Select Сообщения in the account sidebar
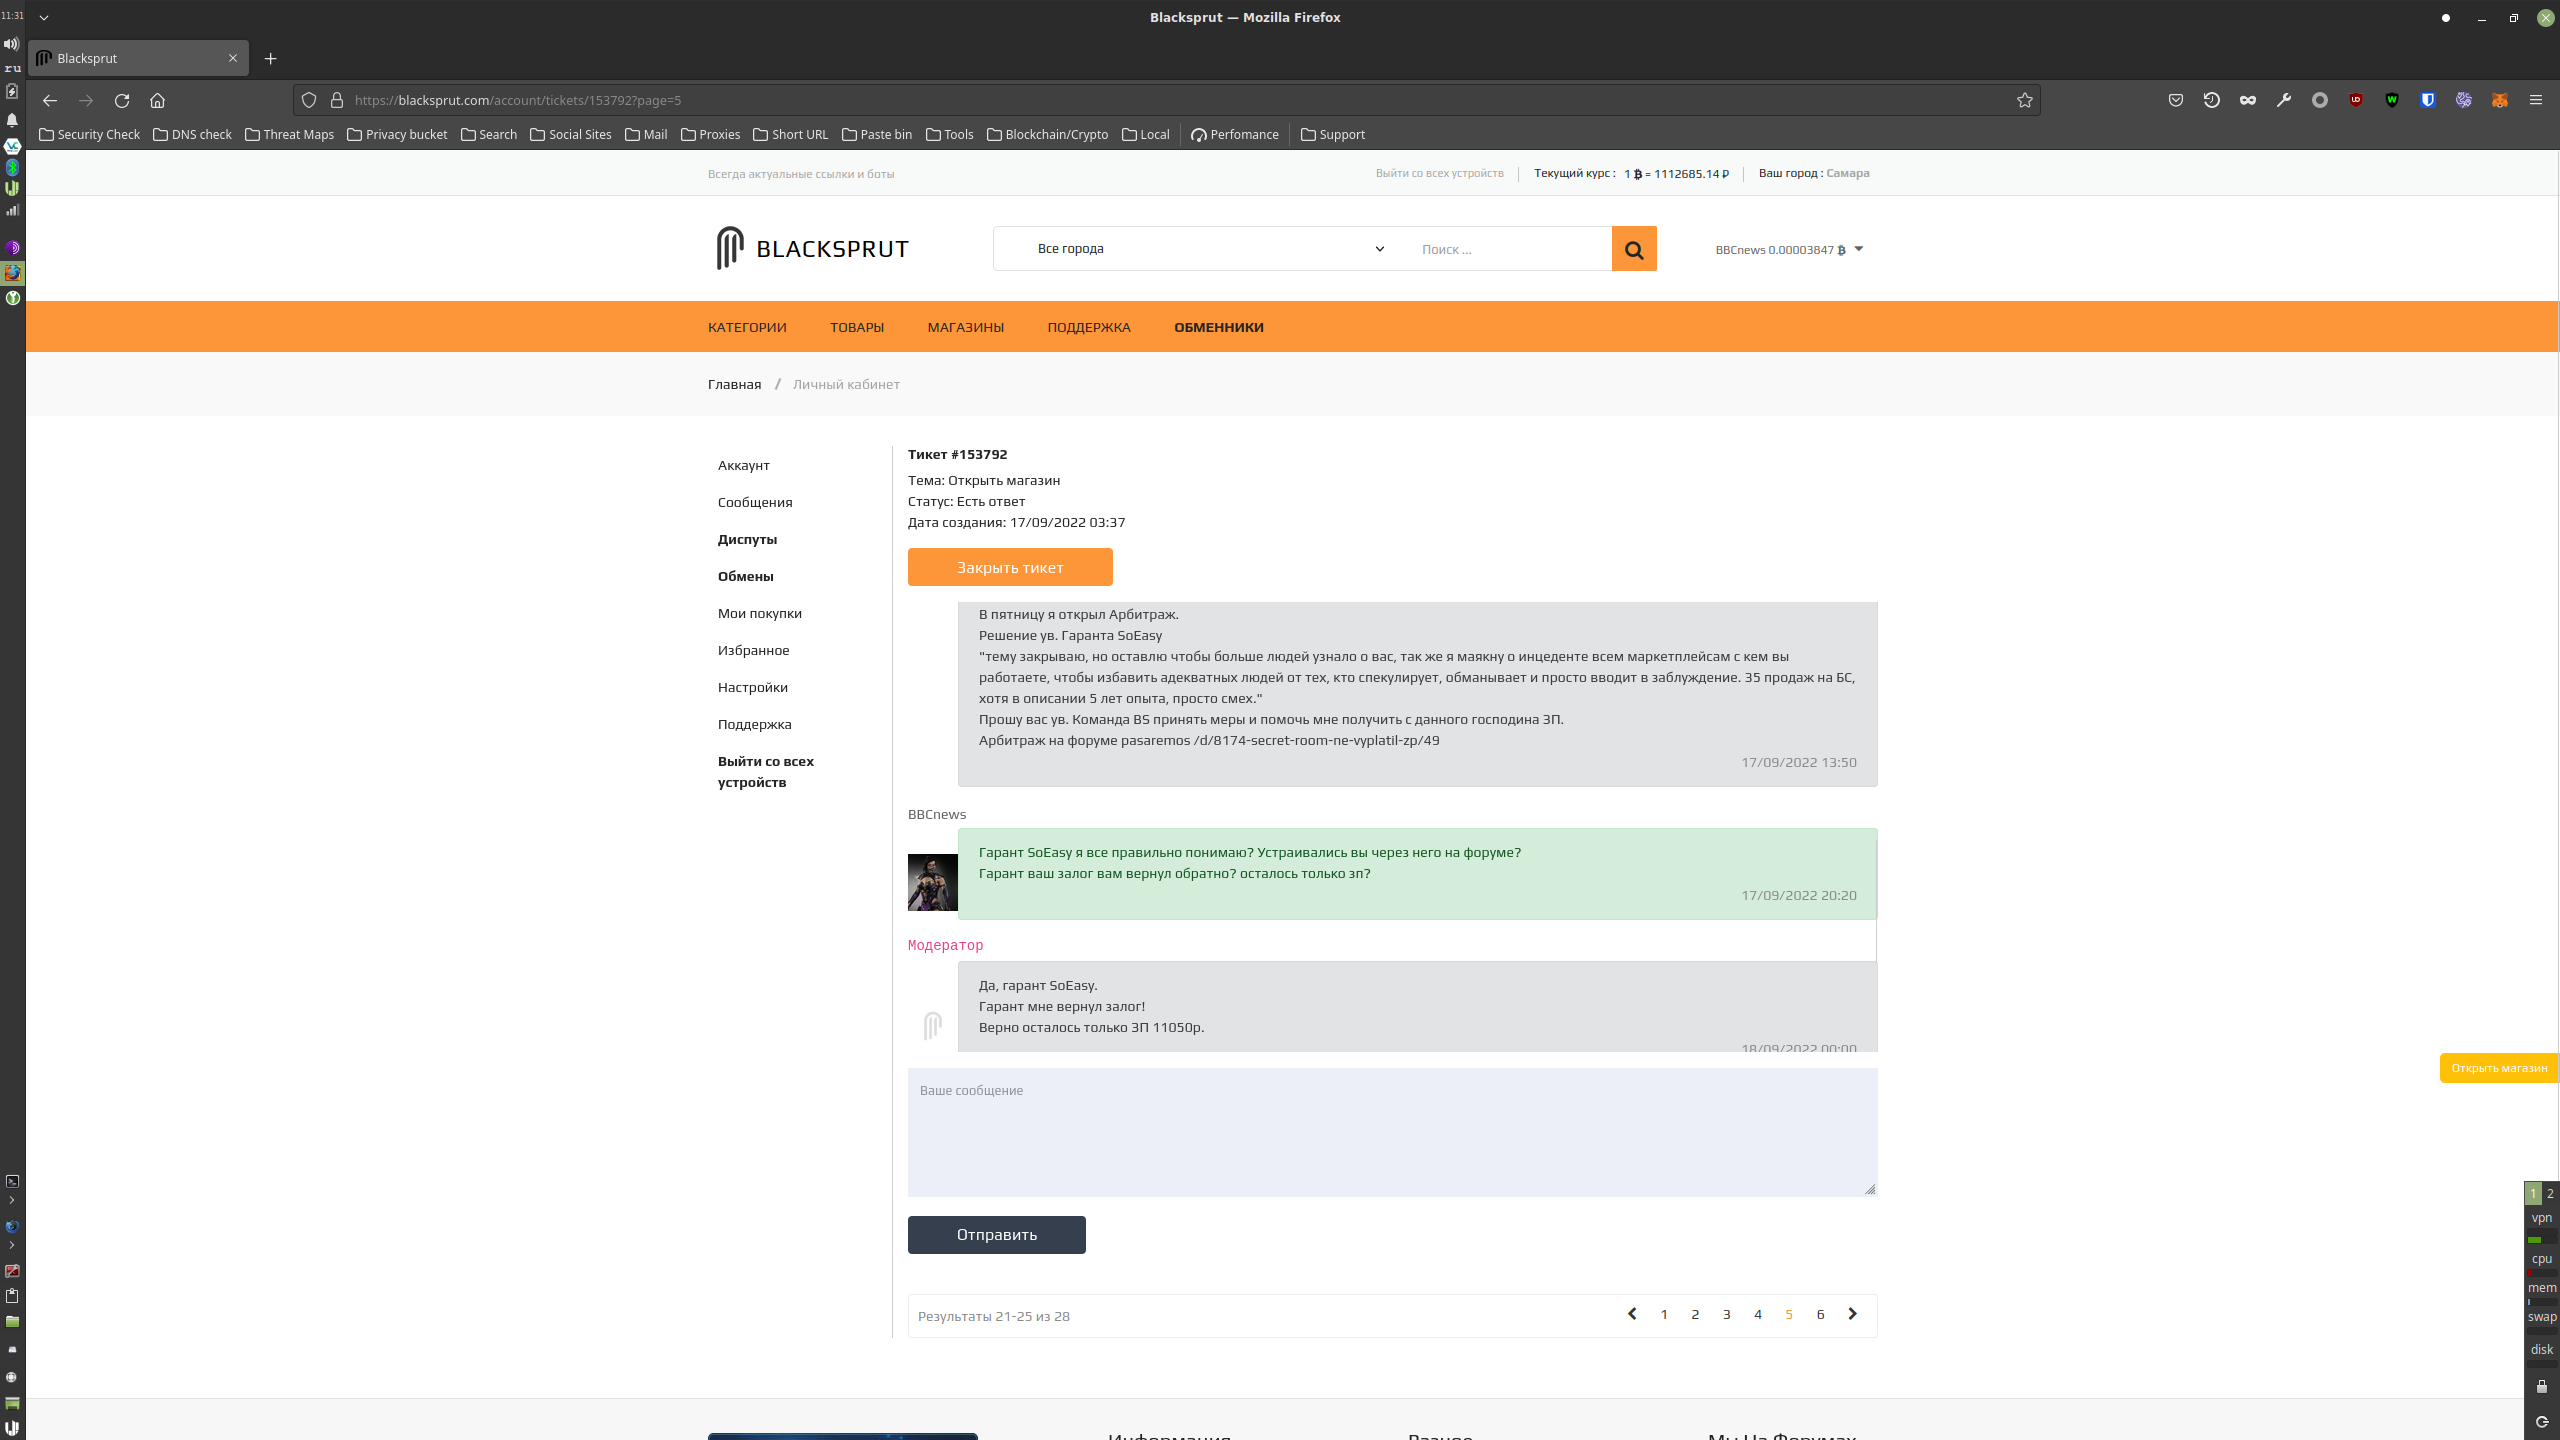The height and width of the screenshot is (1440, 2560). tap(755, 502)
